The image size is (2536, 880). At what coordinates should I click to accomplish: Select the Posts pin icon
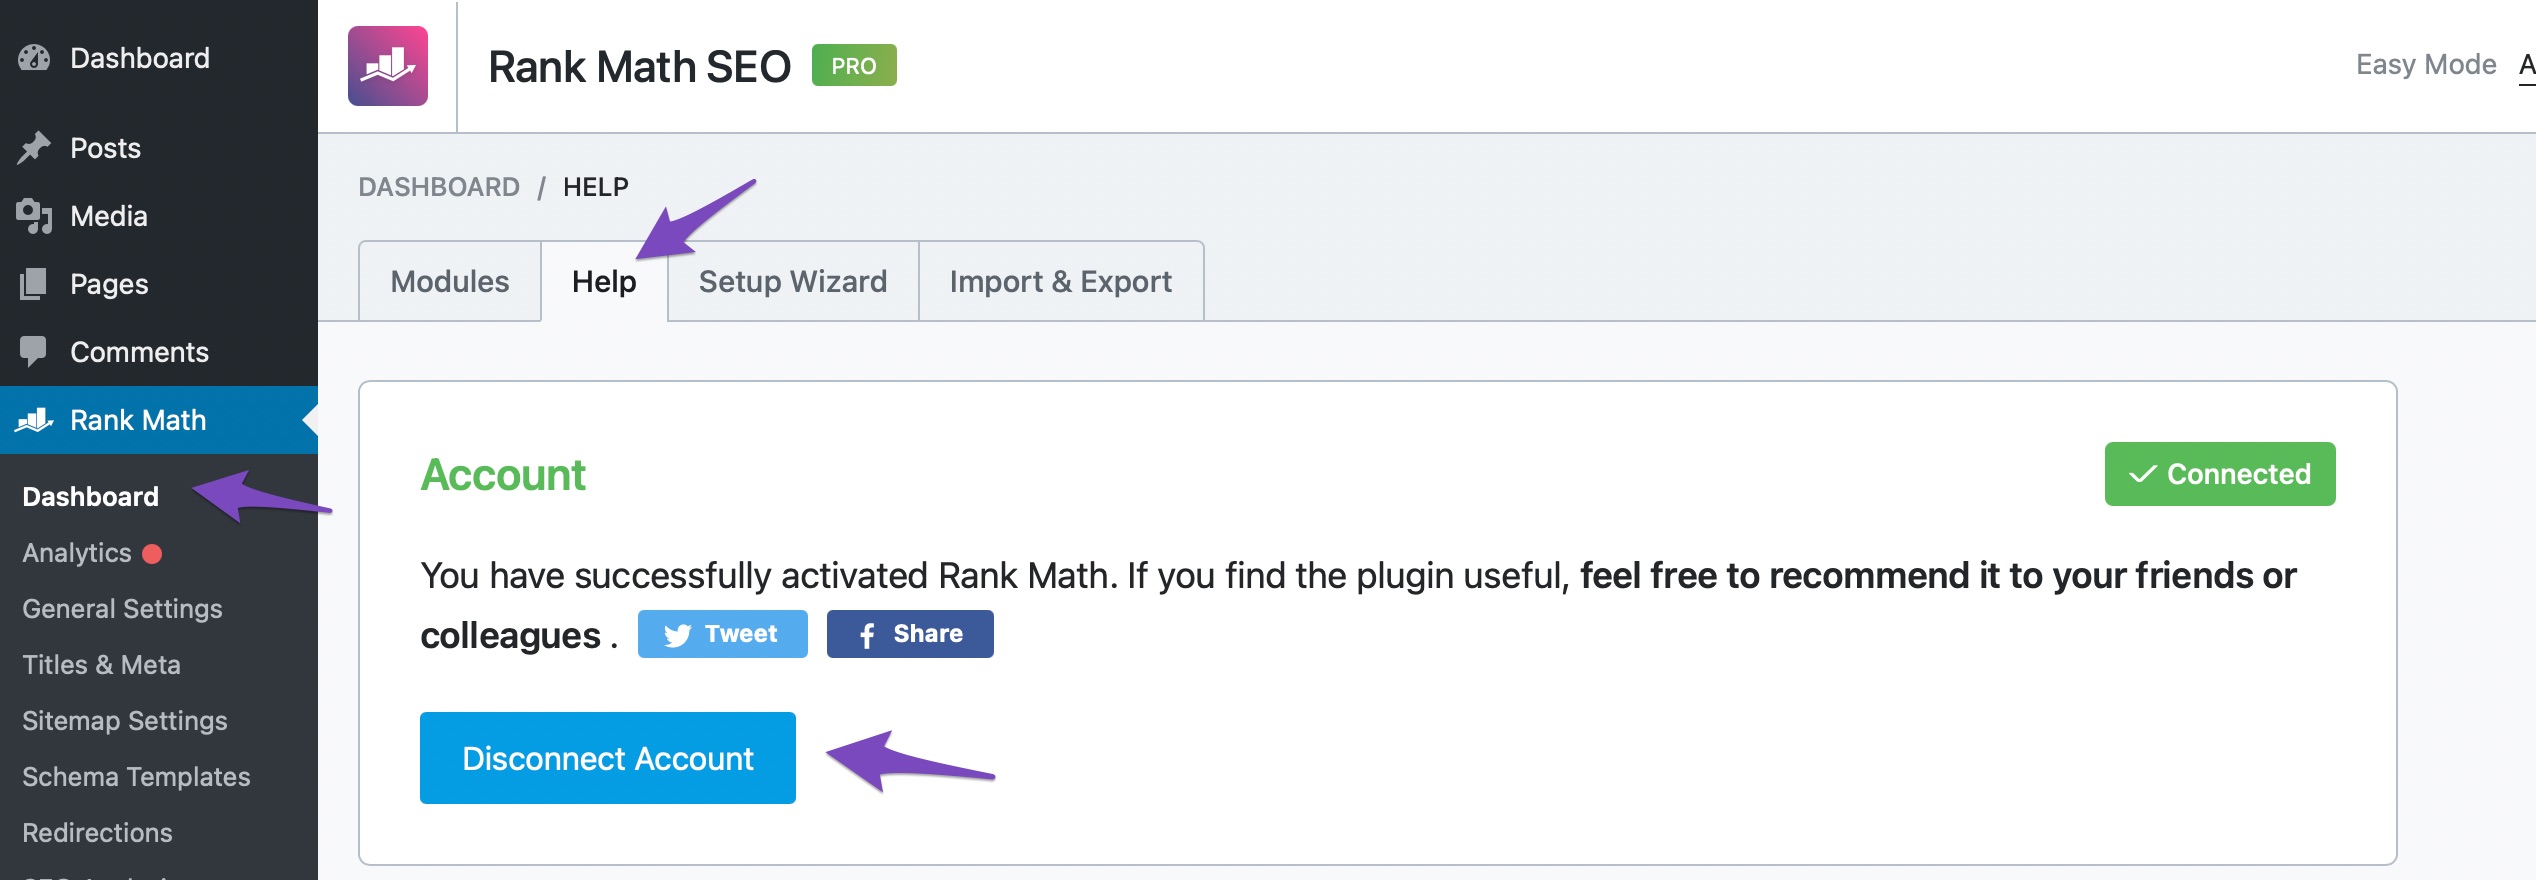(34, 148)
